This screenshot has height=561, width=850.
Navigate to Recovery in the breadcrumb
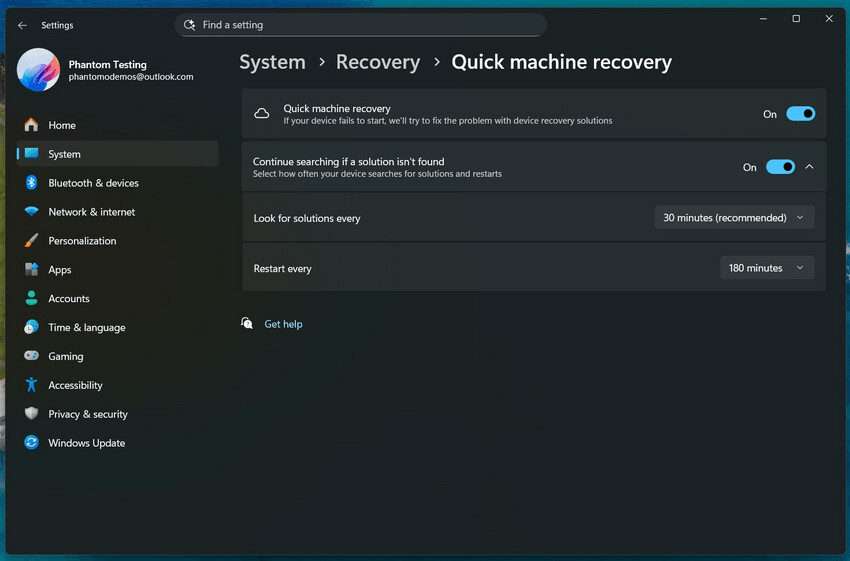(377, 62)
